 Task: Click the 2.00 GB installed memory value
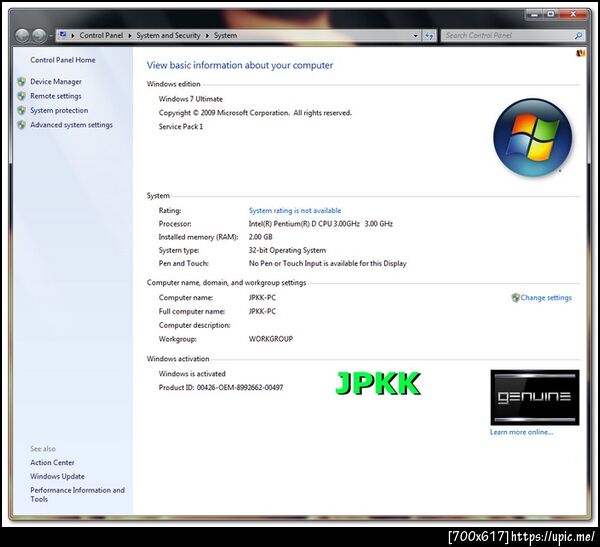point(261,237)
